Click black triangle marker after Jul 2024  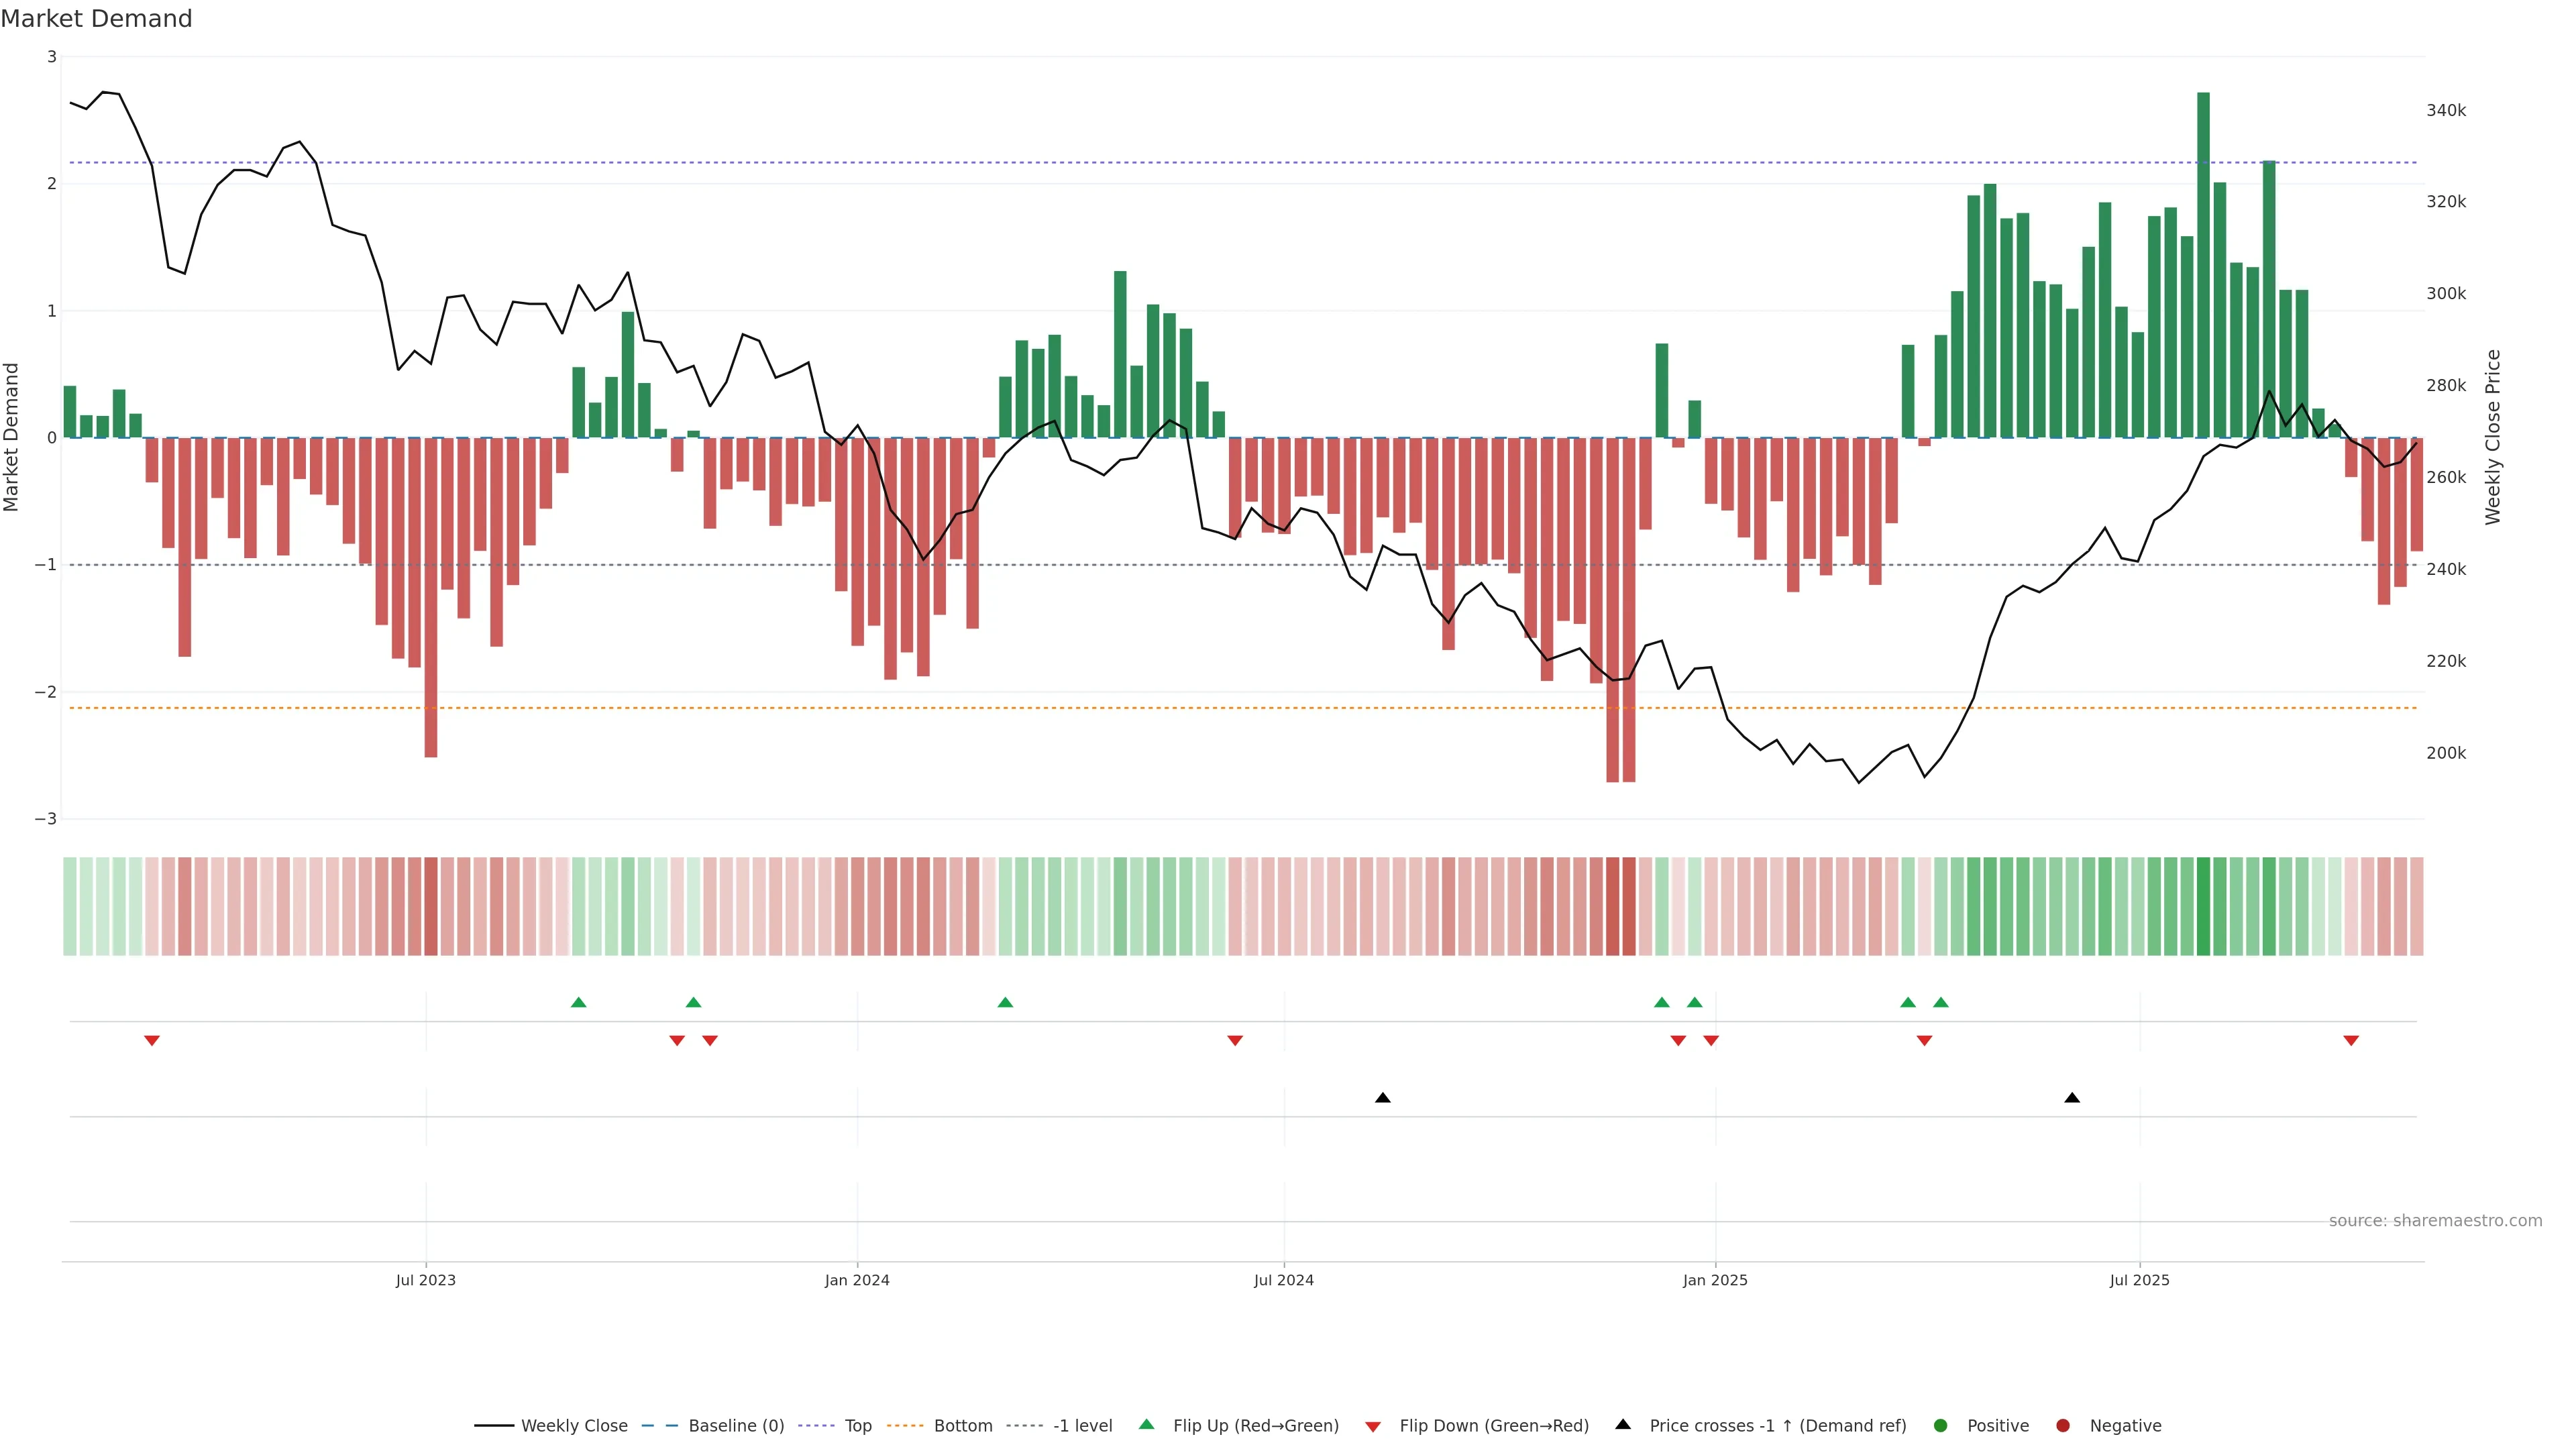1382,1098
